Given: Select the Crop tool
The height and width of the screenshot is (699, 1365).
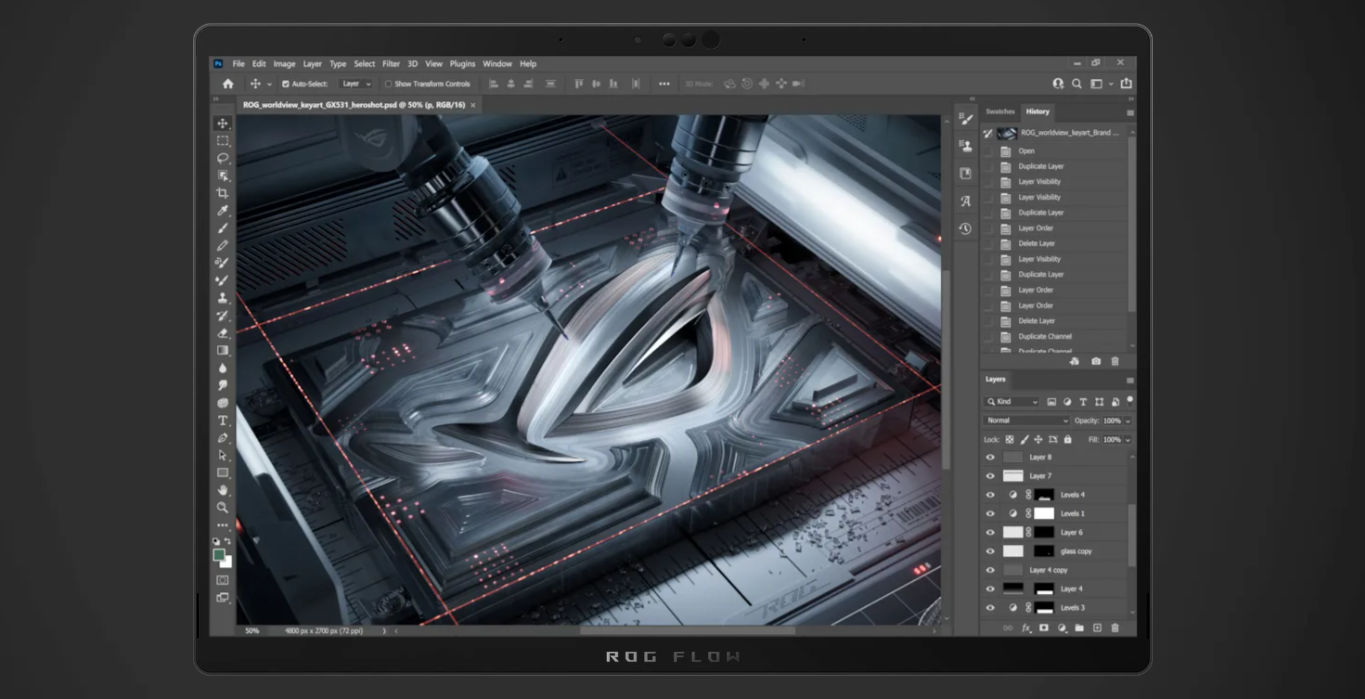Looking at the screenshot, I should 222,193.
